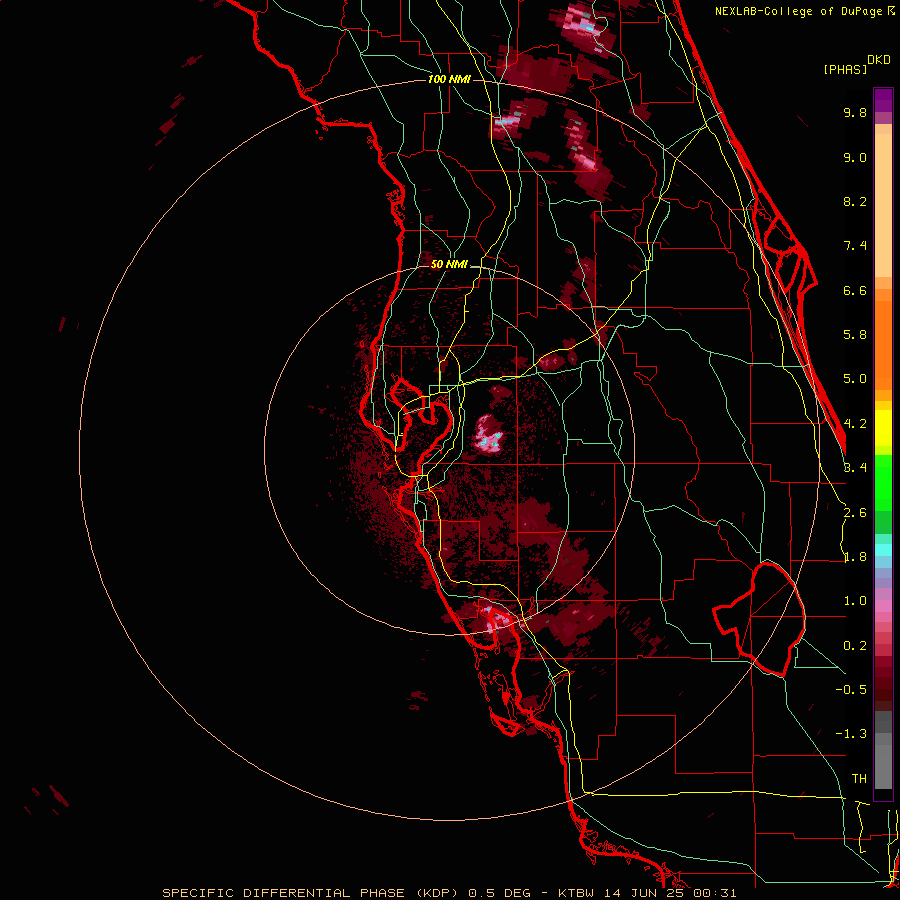Click the yellow segment of the color bar
This screenshot has width=900, height=900.
point(883,428)
